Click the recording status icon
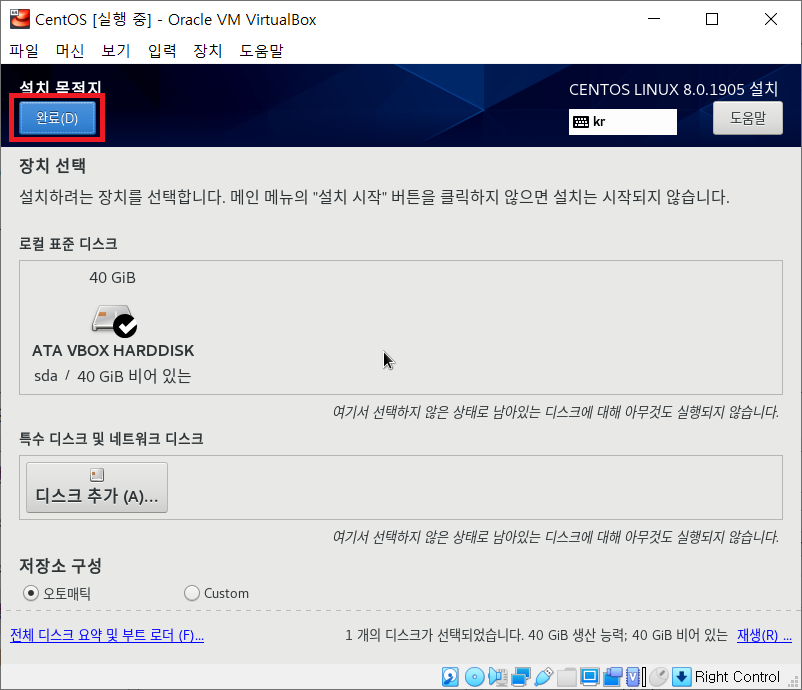This screenshot has width=802, height=690. [x=613, y=677]
